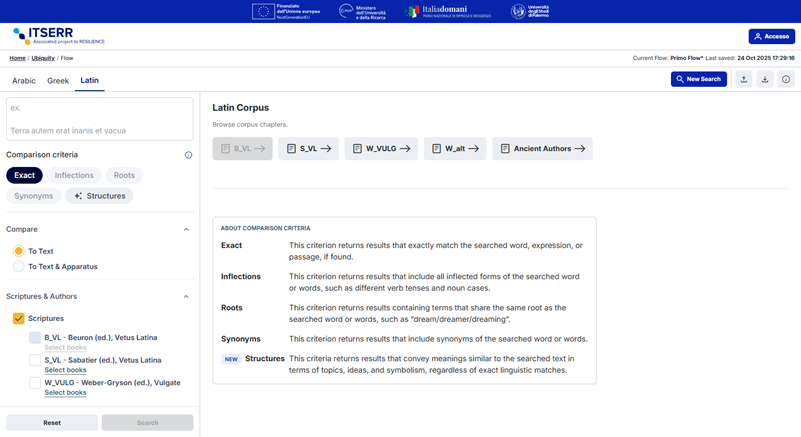Open the W_VULG corpus chapter chip

click(x=381, y=149)
